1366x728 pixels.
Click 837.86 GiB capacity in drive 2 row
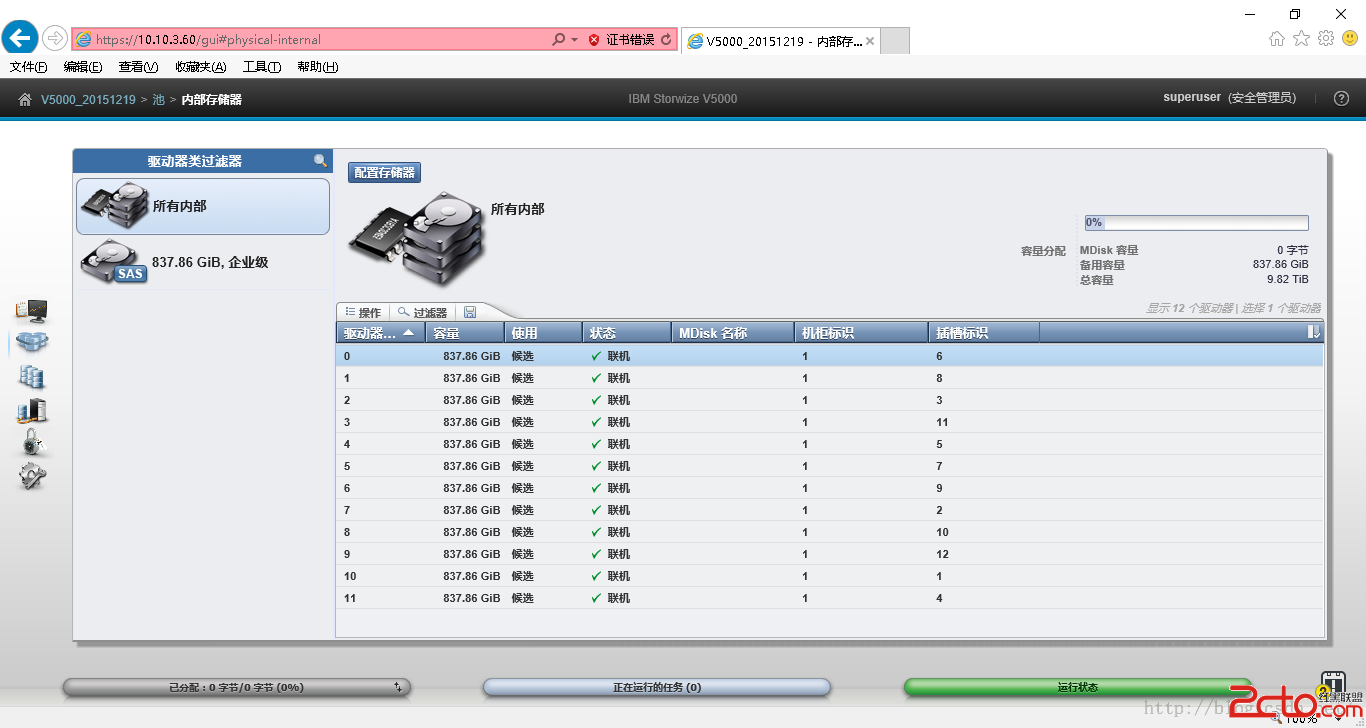coord(471,400)
